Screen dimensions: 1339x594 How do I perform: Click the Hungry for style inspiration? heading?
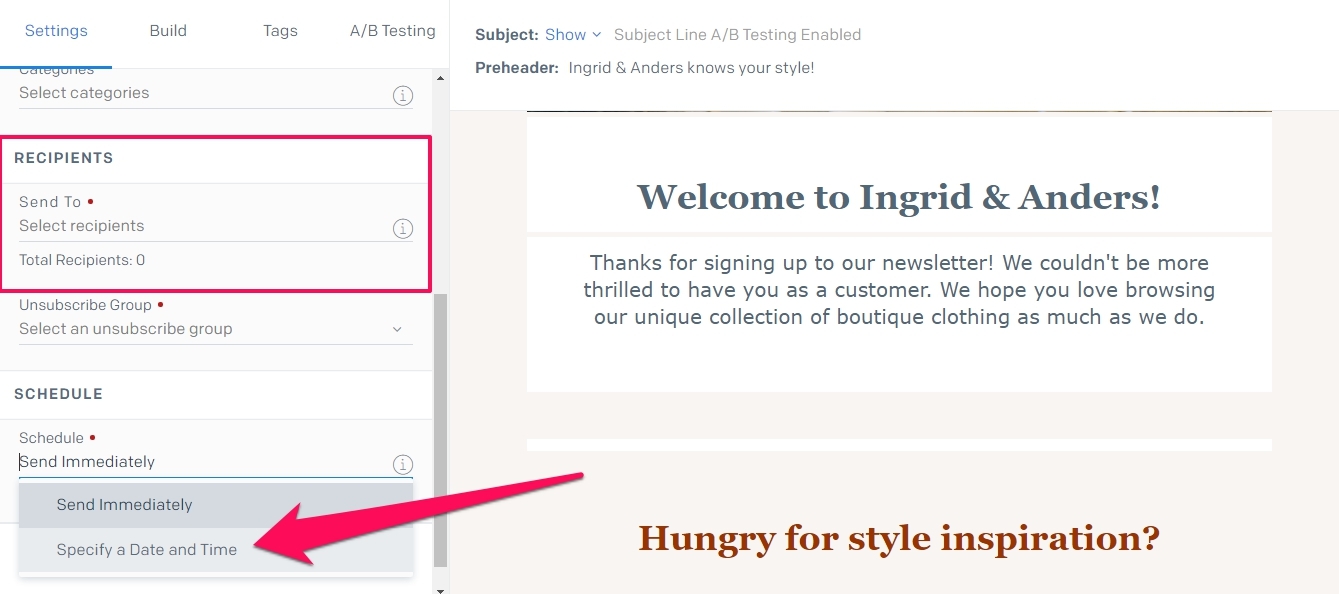click(x=898, y=539)
